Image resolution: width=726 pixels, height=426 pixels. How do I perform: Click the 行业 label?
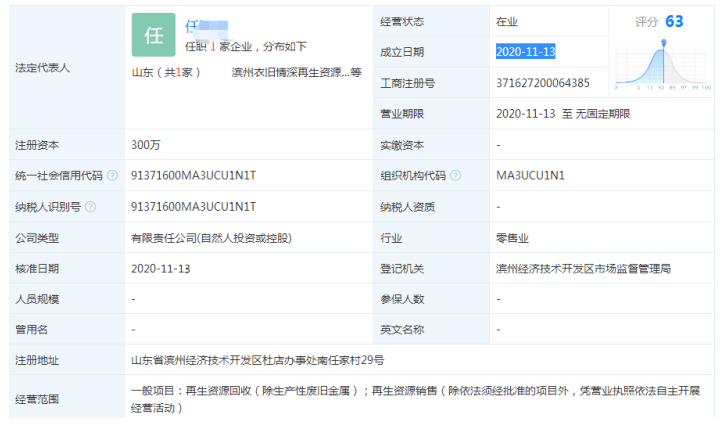click(391, 238)
